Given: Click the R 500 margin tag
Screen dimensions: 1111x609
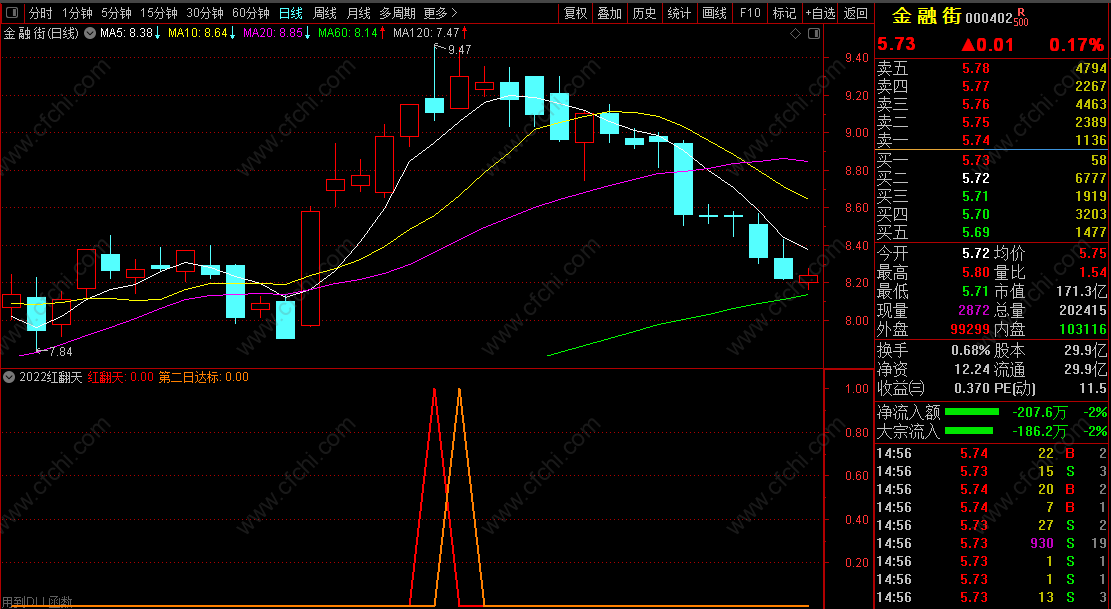Looking at the screenshot, I should pos(1021,17).
